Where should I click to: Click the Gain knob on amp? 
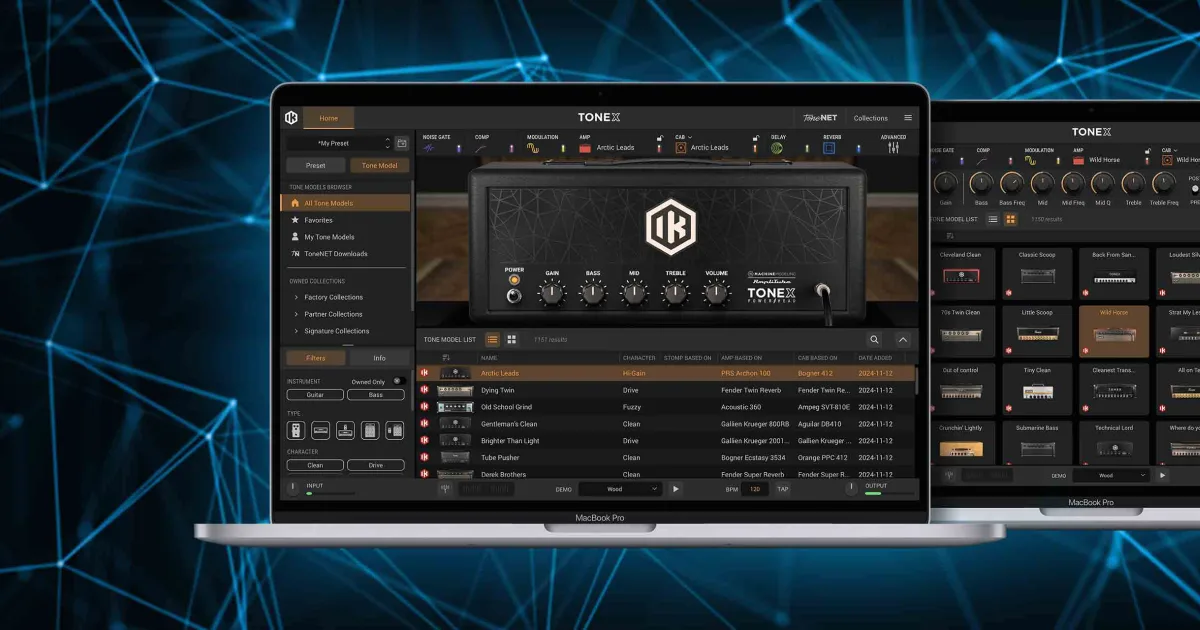(551, 293)
